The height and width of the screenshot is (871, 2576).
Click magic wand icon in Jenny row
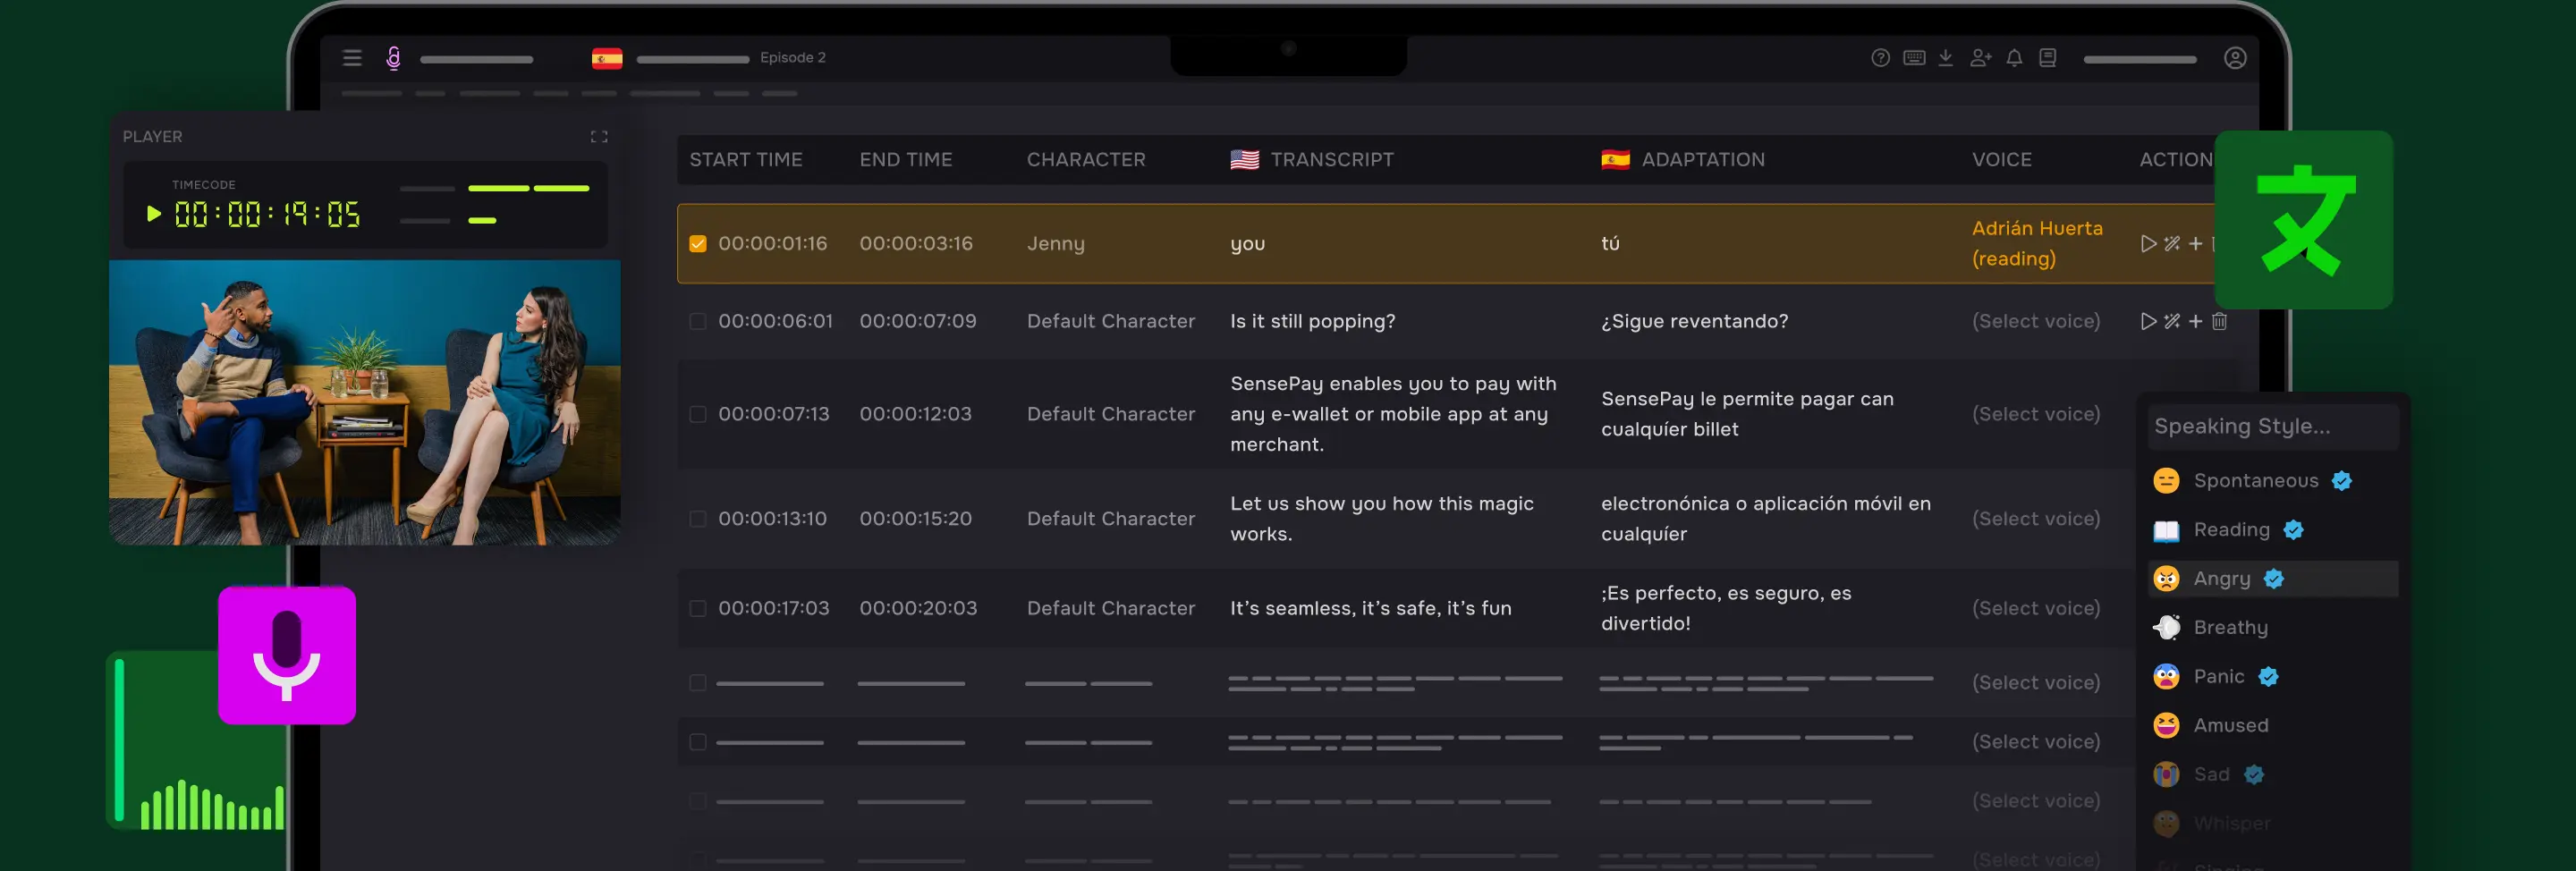(x=2171, y=243)
